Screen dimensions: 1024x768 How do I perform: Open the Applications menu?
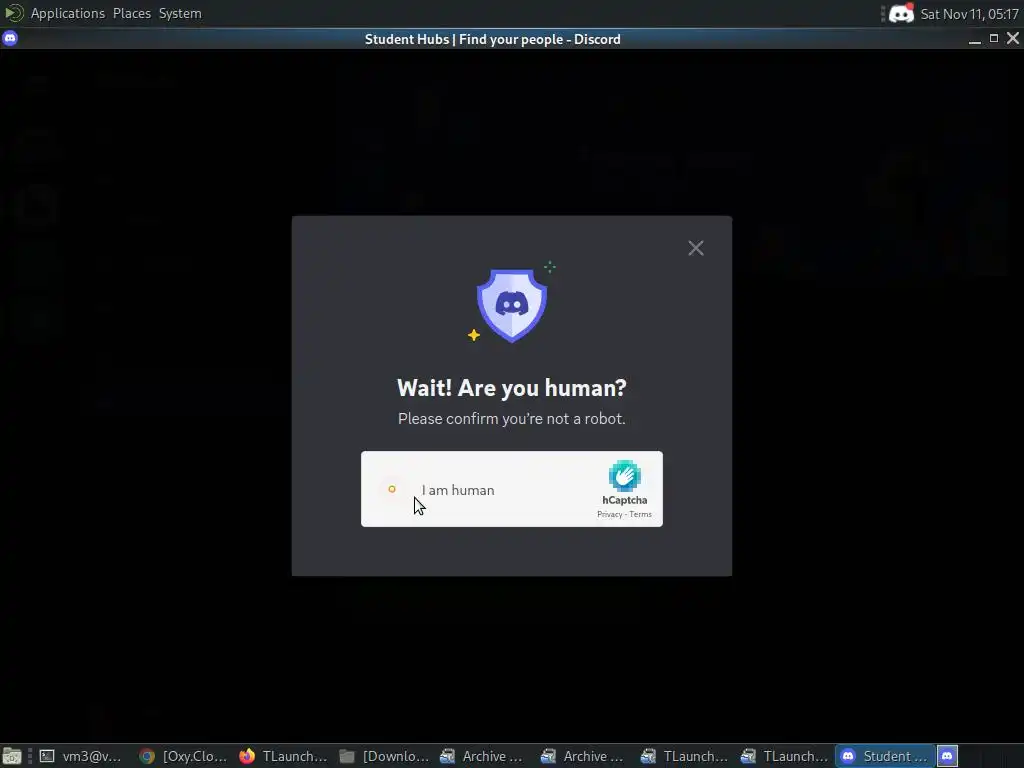(x=68, y=13)
